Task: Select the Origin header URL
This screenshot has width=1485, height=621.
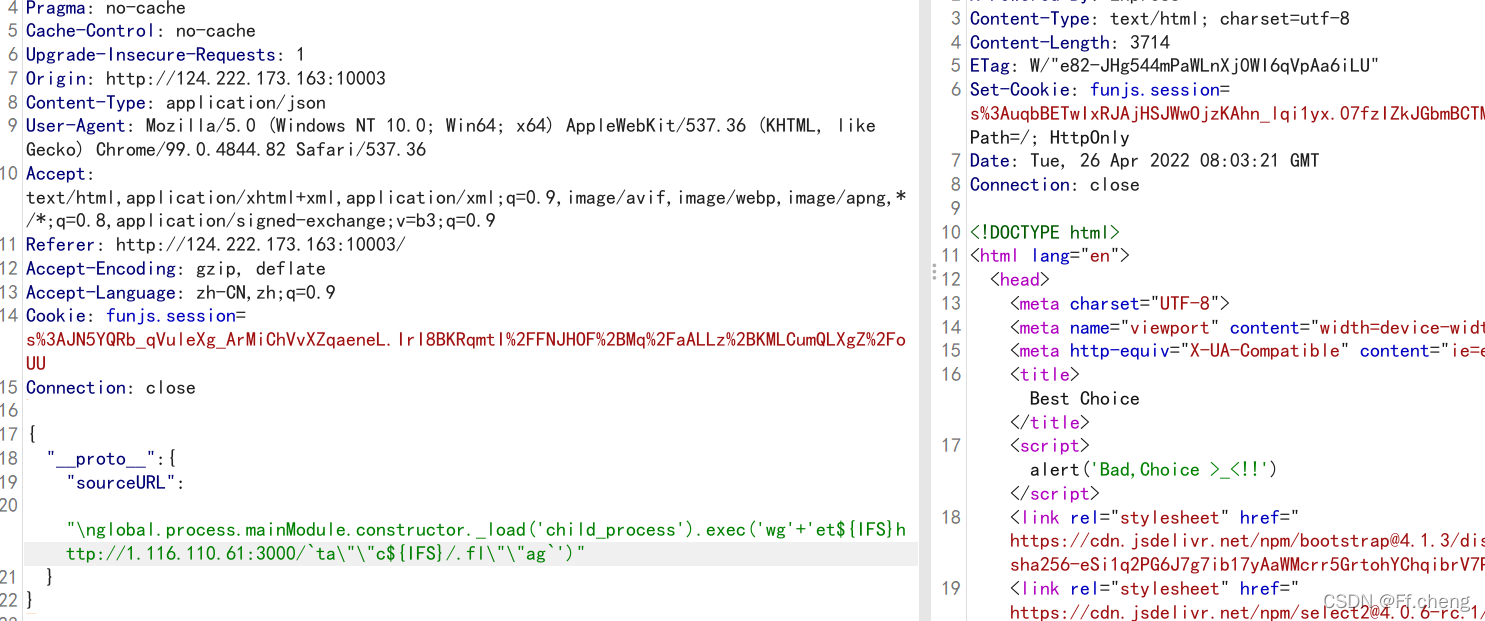Action: (x=246, y=79)
